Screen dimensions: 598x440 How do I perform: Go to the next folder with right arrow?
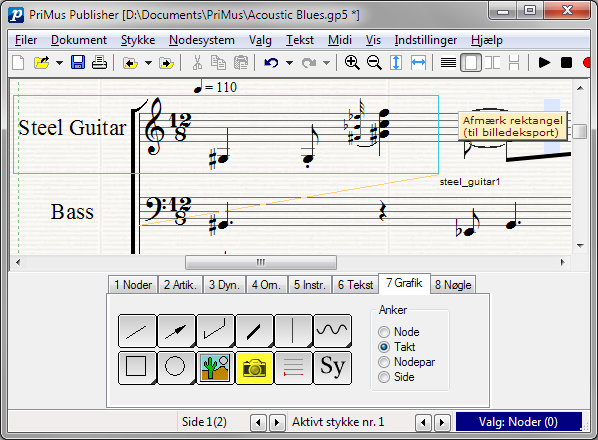tap(166, 63)
